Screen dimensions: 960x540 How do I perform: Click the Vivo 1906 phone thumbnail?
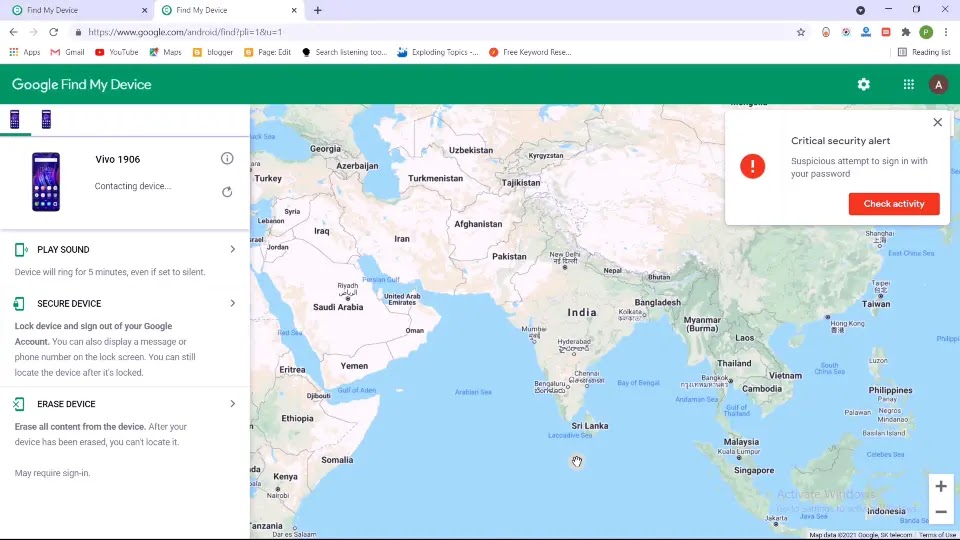pos(46,182)
